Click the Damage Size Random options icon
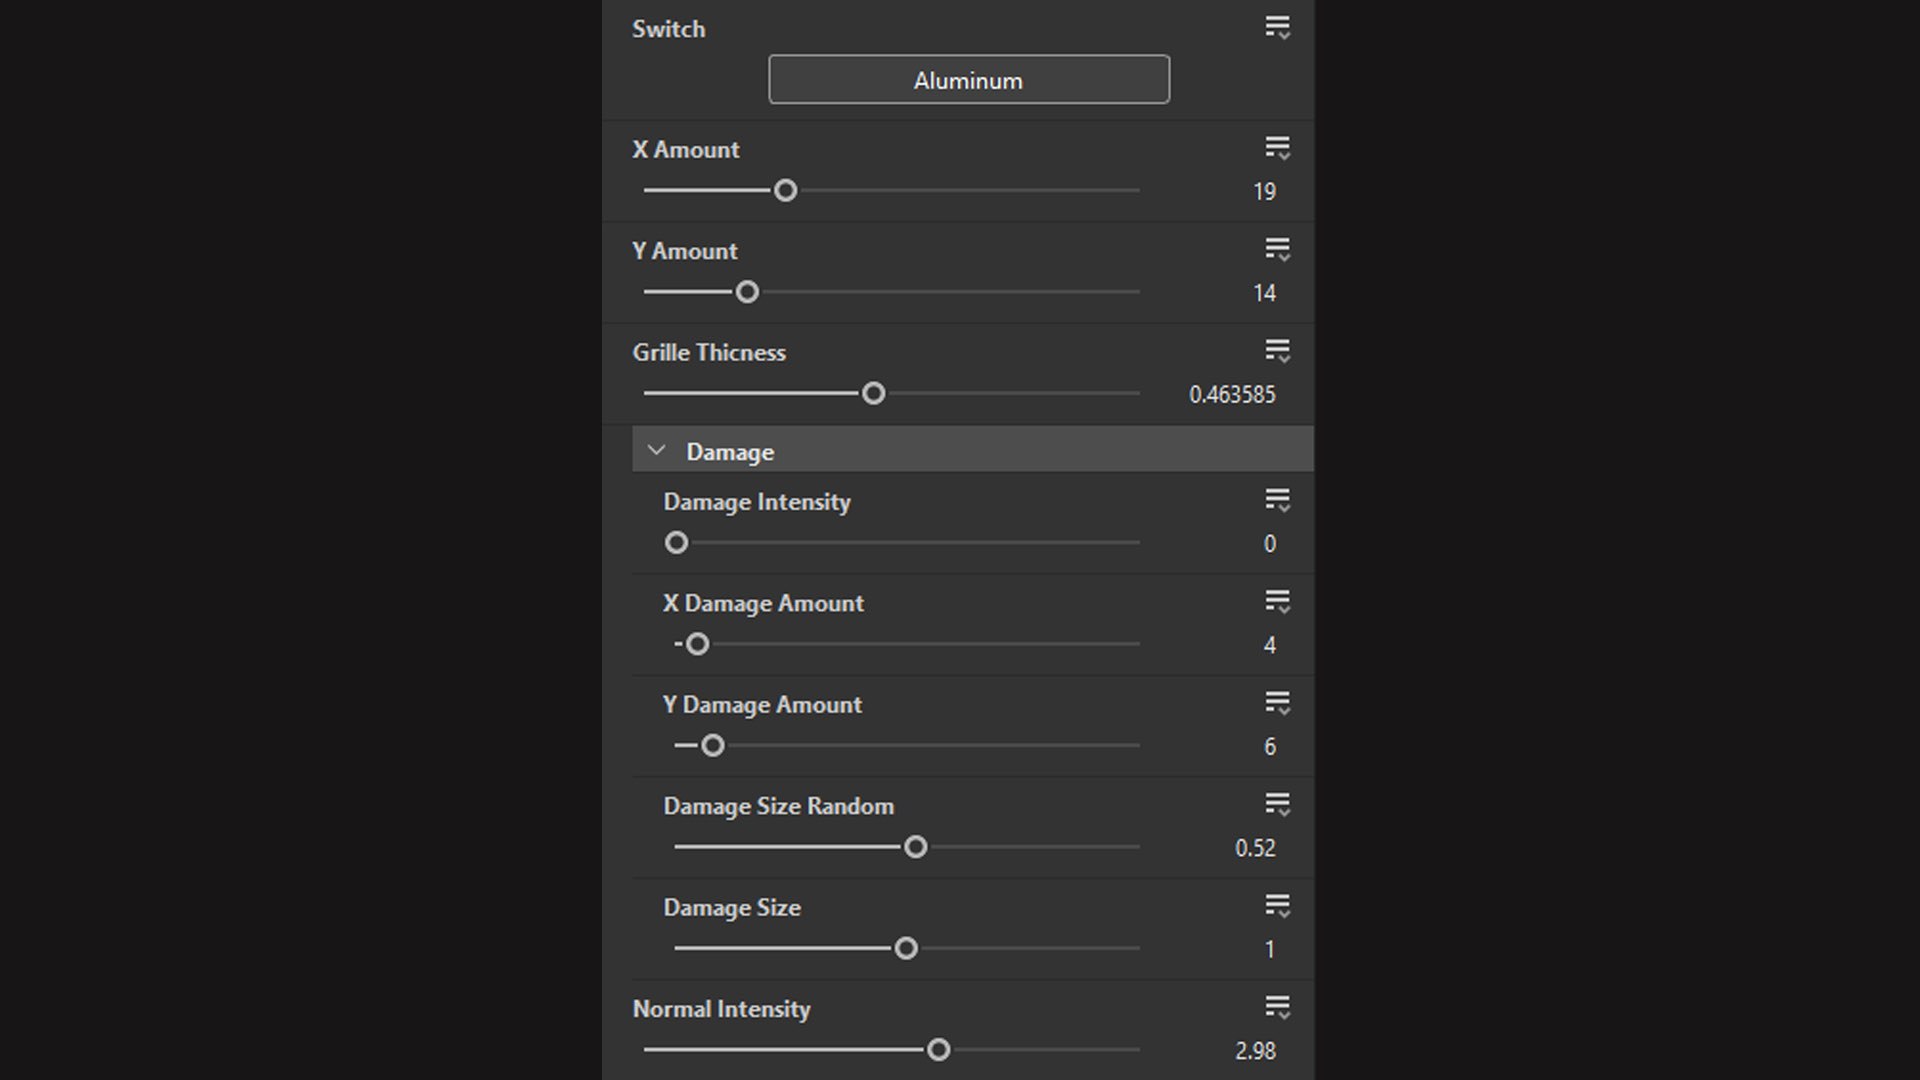The width and height of the screenshot is (1920, 1080). pyautogui.click(x=1277, y=805)
